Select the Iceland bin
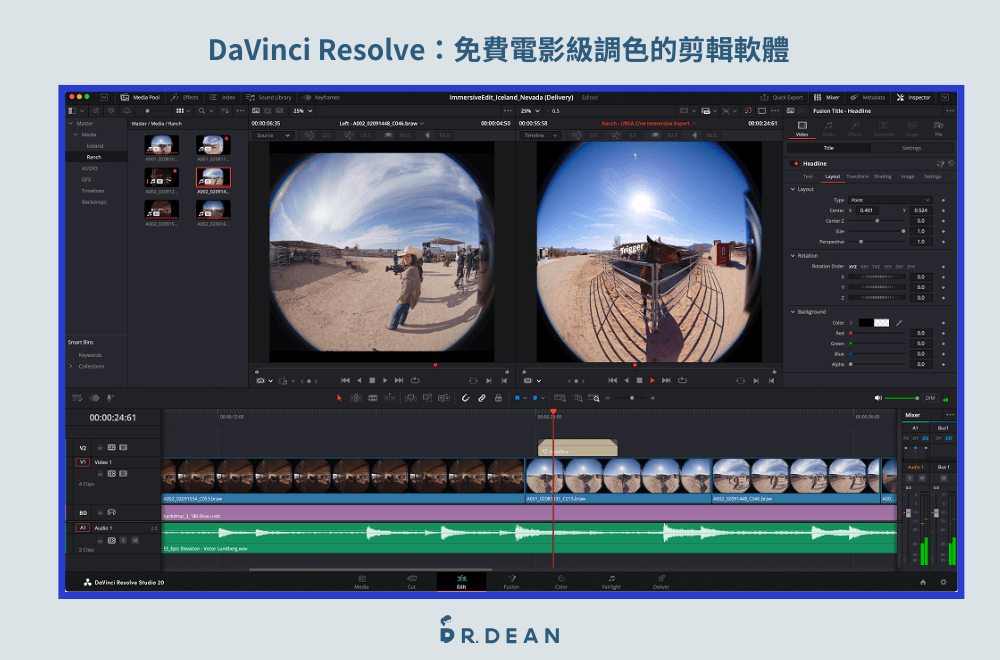 coord(95,146)
